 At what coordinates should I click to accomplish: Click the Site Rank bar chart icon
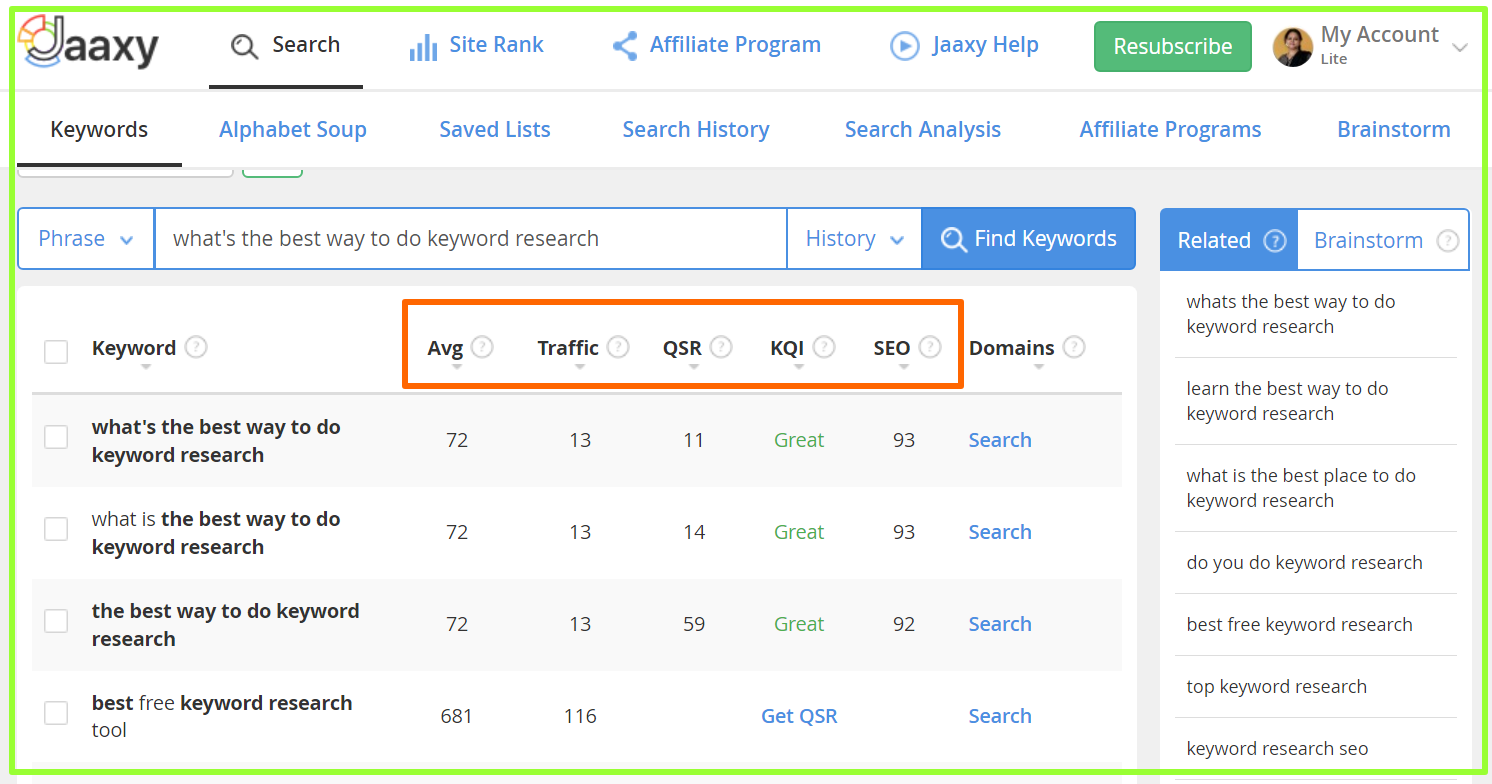coord(423,46)
